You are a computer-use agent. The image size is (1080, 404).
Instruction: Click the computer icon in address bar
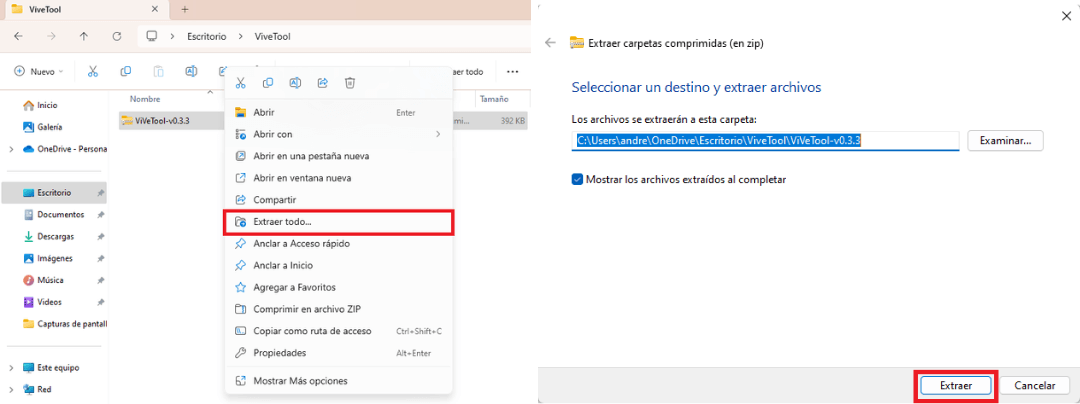(x=152, y=36)
